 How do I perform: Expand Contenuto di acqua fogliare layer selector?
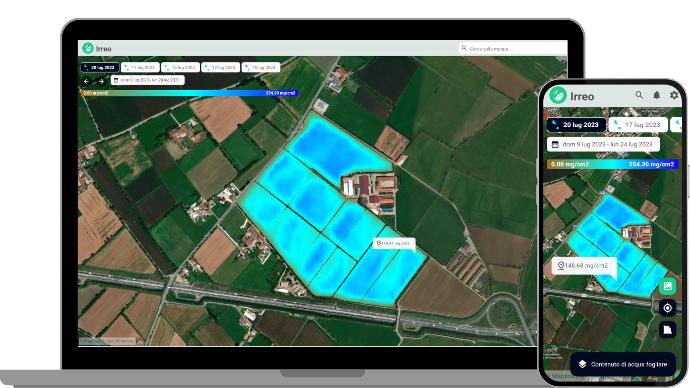tap(623, 364)
